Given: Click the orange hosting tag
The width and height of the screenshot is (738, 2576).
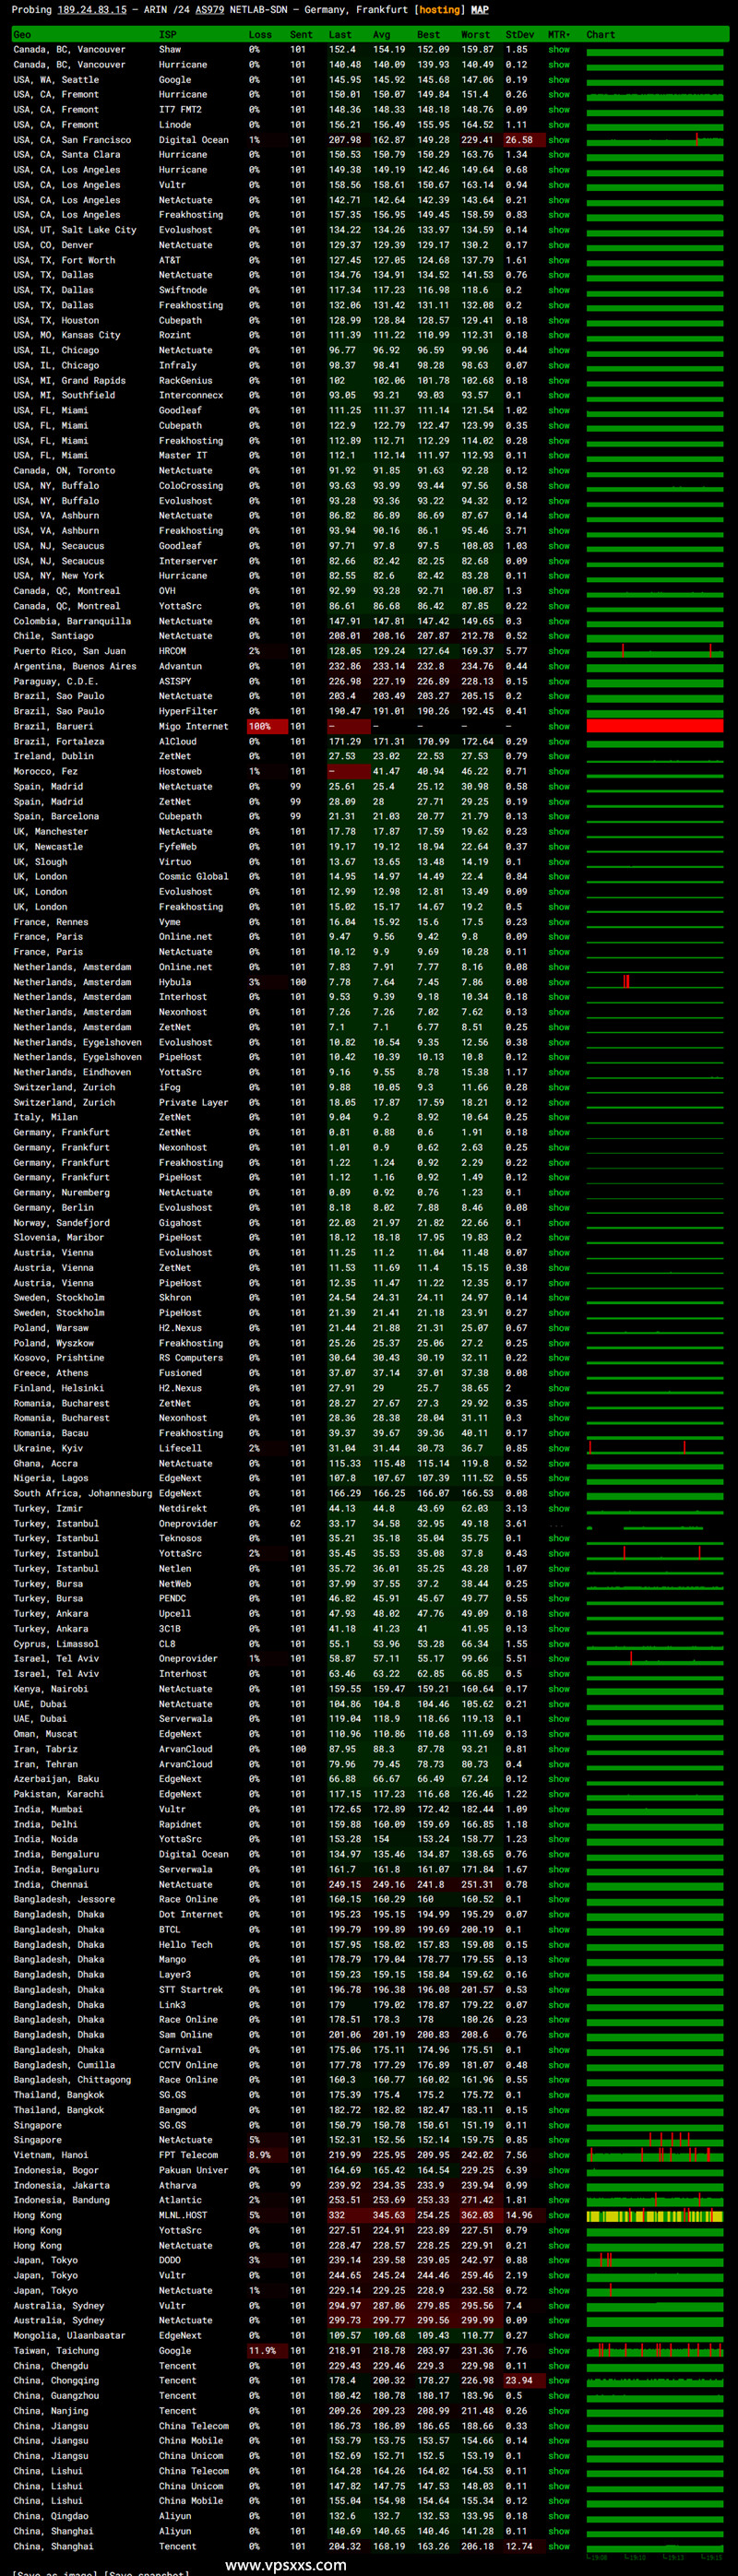Looking at the screenshot, I should 440,10.
